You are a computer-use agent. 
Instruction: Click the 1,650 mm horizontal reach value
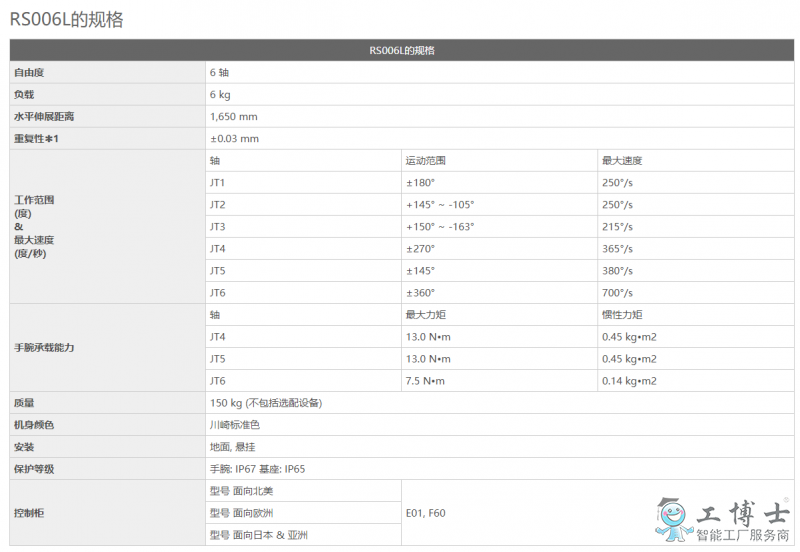[233, 117]
